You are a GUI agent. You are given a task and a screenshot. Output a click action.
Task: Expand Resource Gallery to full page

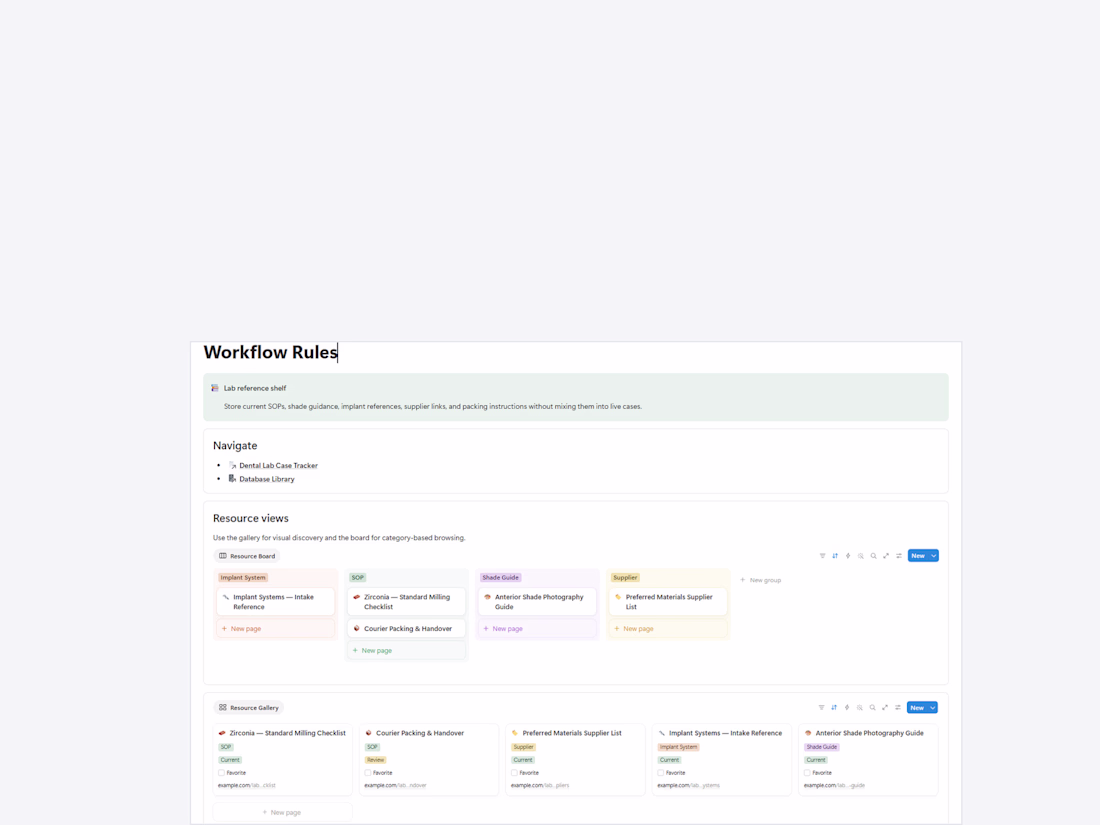pos(885,707)
